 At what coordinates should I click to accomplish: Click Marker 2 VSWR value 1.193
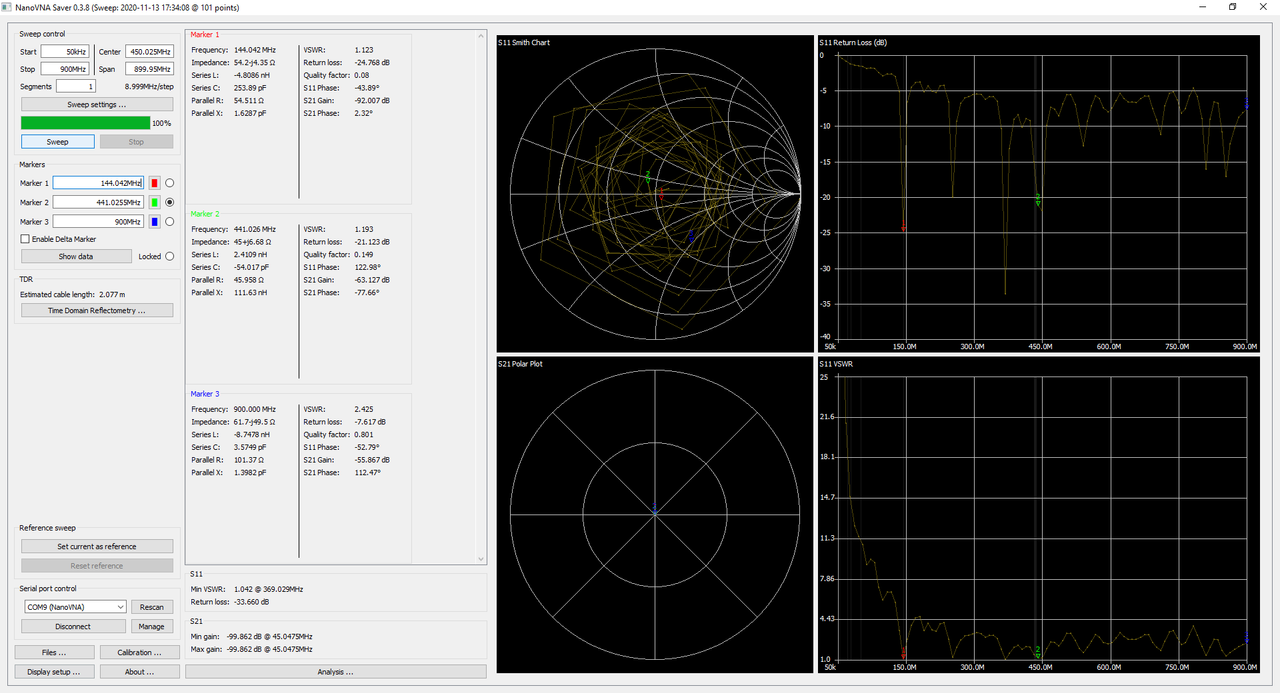(x=363, y=229)
